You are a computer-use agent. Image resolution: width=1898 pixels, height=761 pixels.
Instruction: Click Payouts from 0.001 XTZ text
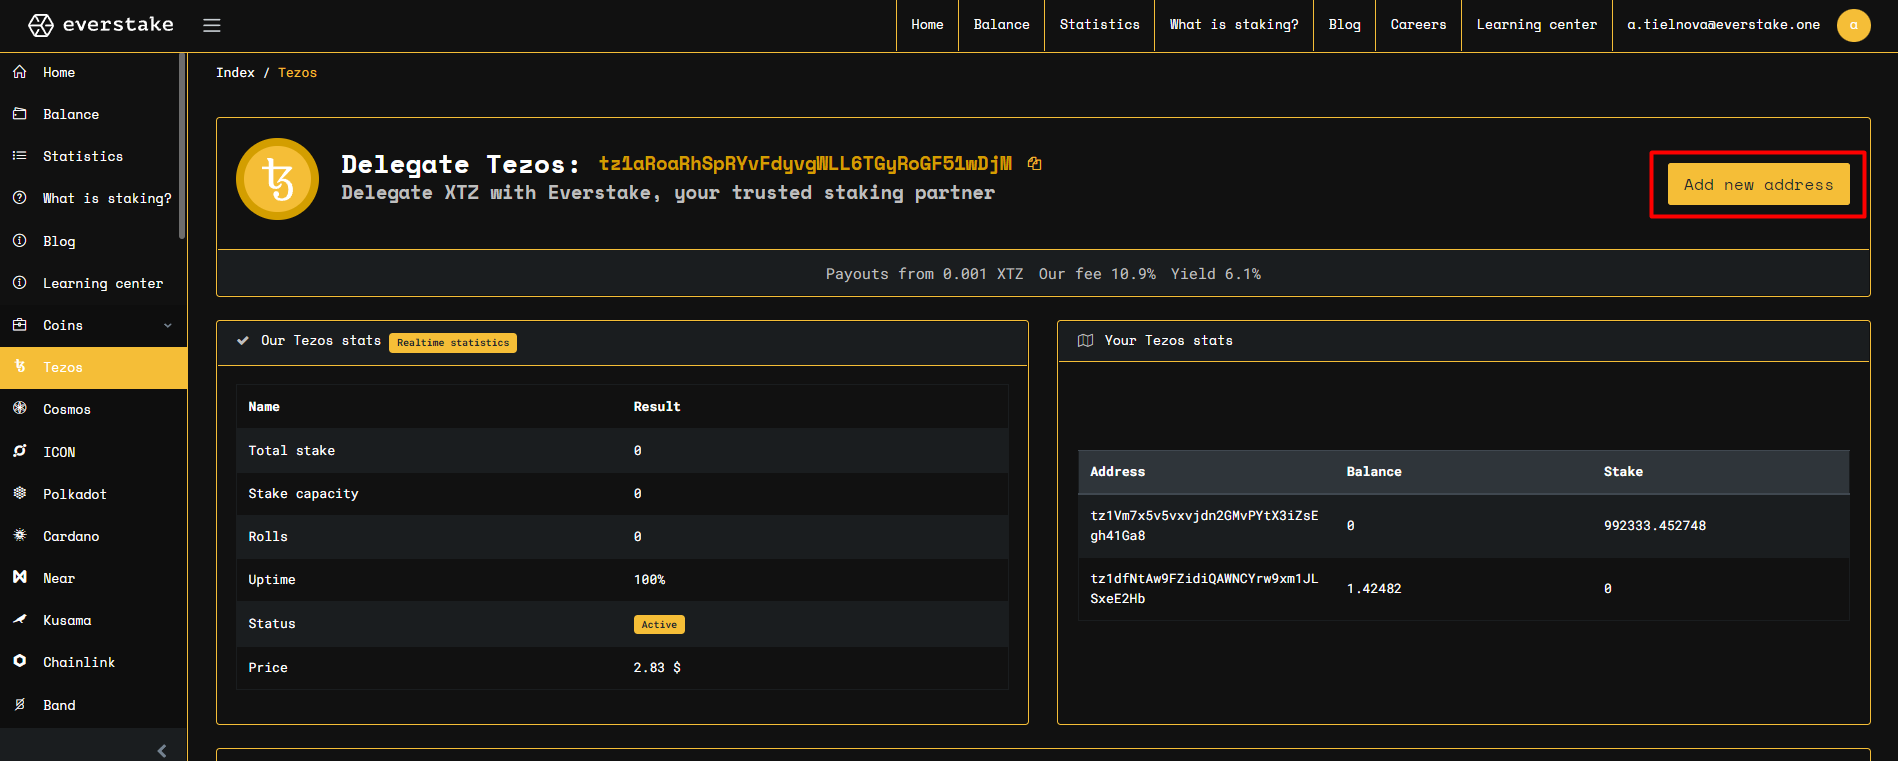[x=924, y=274]
